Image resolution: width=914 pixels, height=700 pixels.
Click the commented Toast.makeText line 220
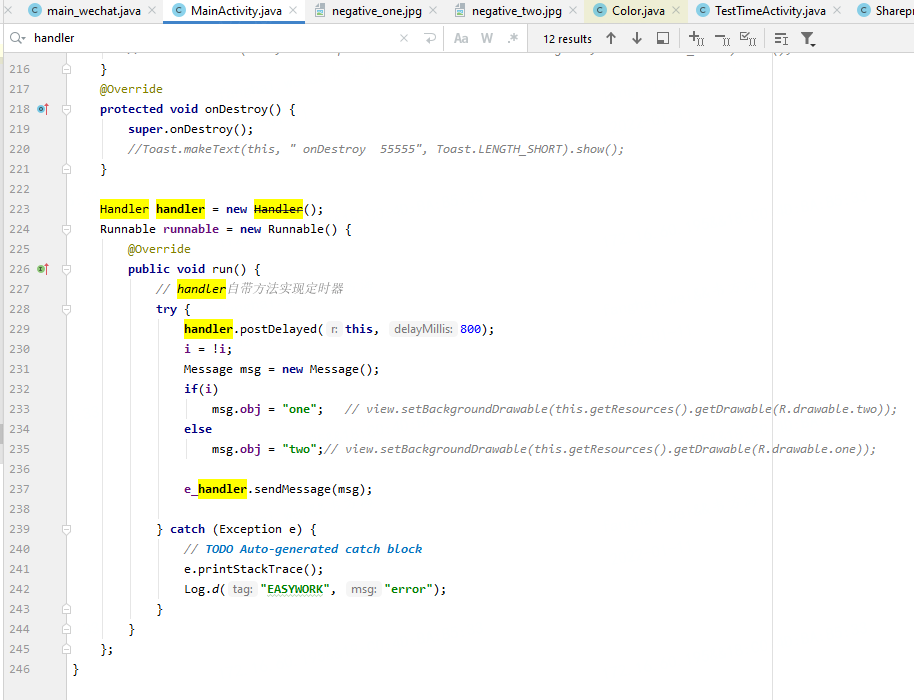[376, 149]
